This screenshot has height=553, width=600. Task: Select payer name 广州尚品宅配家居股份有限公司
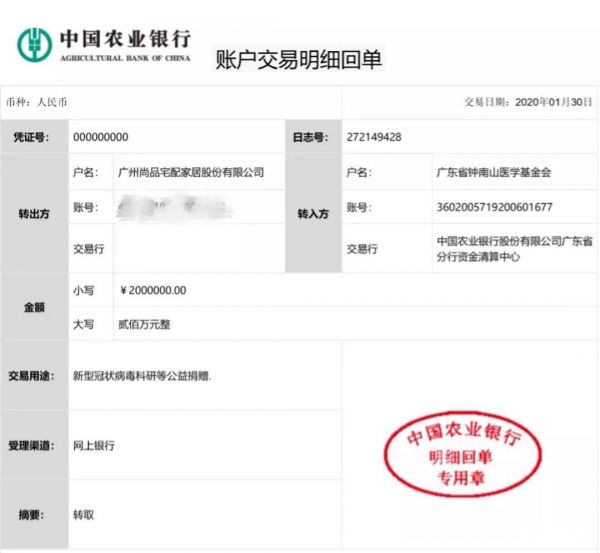[x=191, y=172]
